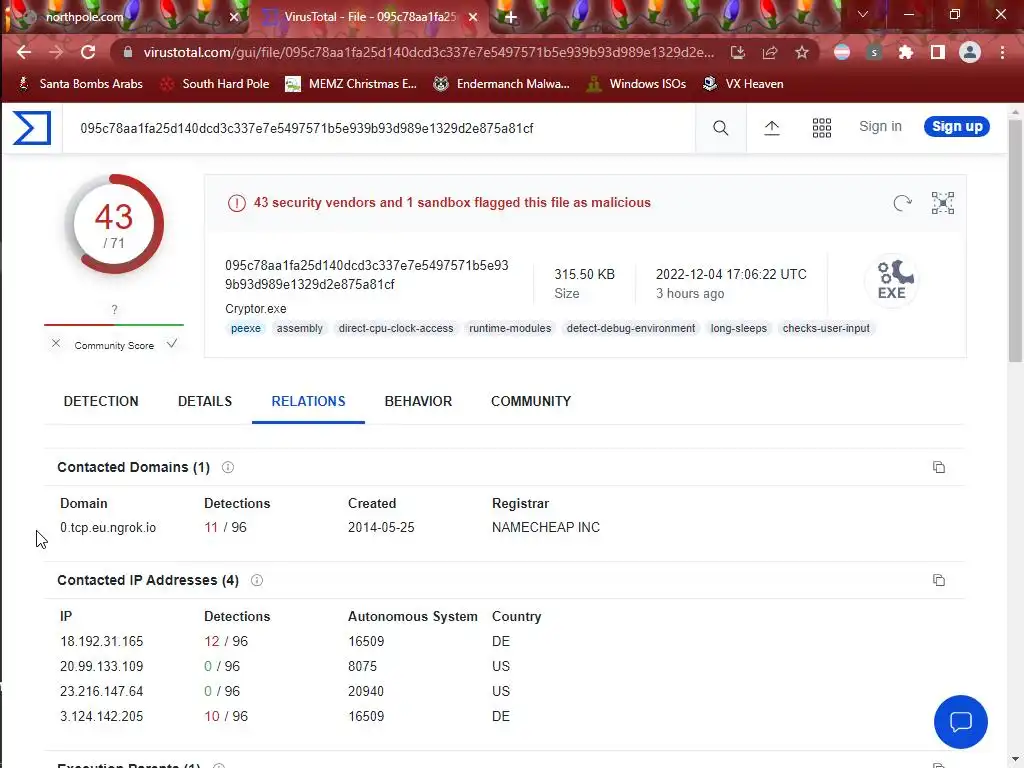
Task: Open IP address 20.99.133.109
Action: coord(102,666)
